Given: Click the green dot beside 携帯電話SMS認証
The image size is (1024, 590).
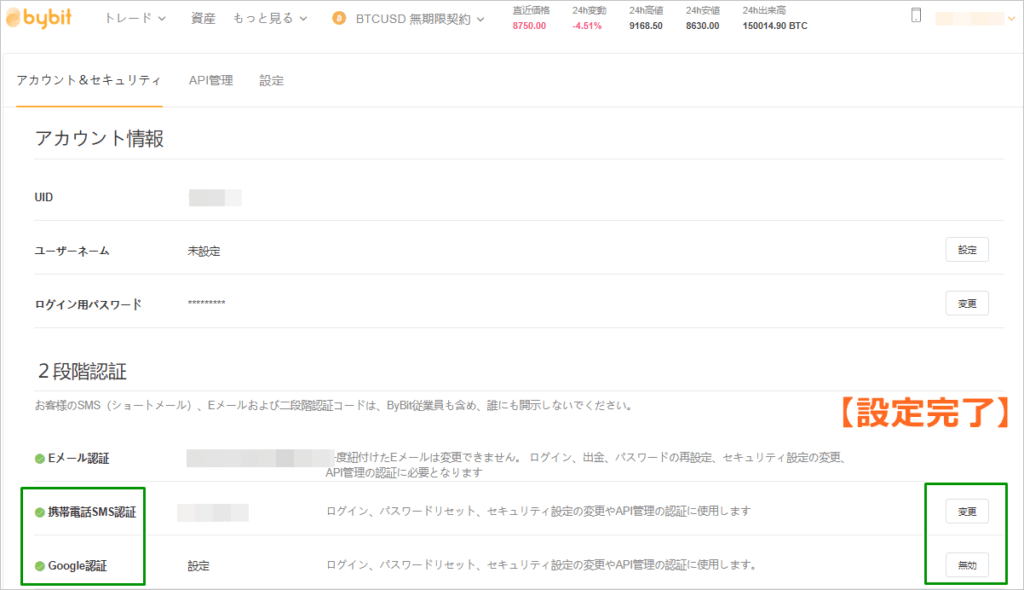Looking at the screenshot, I should [40, 512].
